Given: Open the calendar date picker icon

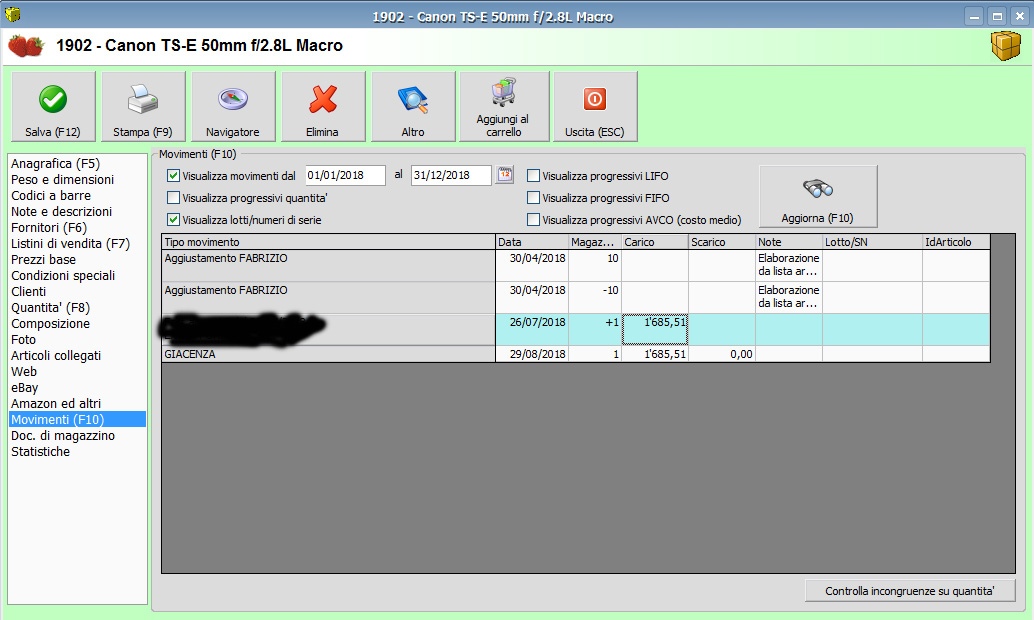Looking at the screenshot, I should [x=504, y=175].
